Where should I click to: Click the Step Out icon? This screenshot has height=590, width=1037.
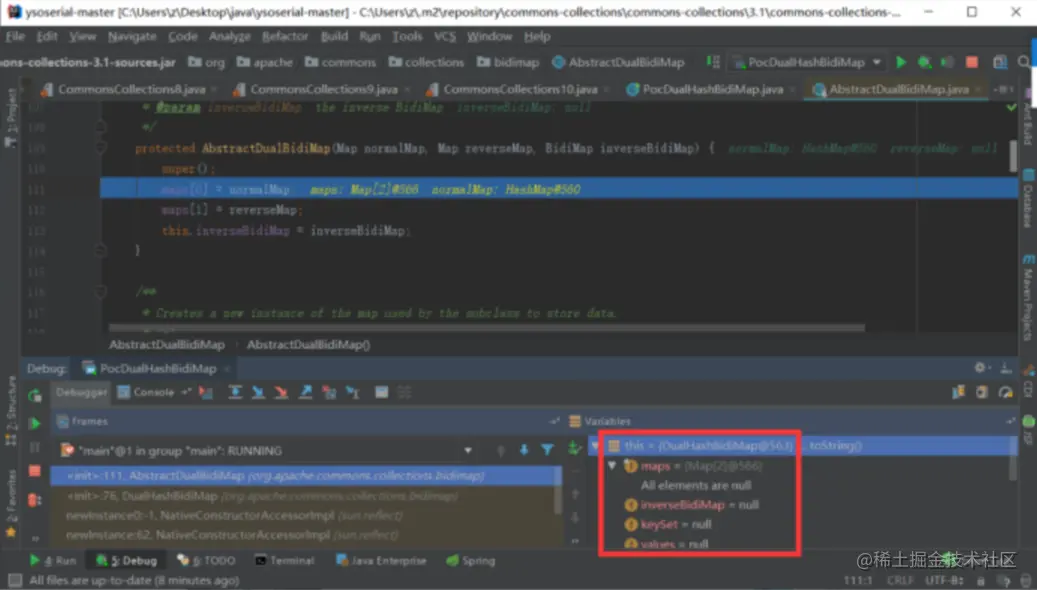click(305, 392)
